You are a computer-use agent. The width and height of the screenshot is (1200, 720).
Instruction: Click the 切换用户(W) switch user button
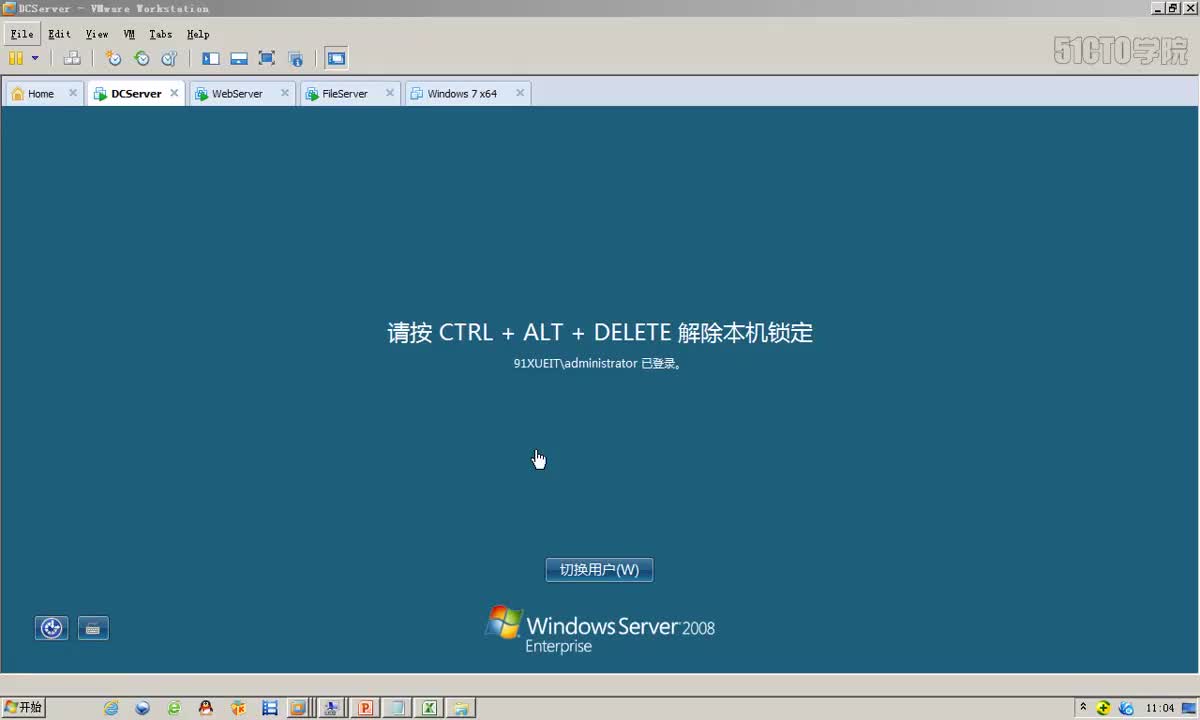(599, 570)
